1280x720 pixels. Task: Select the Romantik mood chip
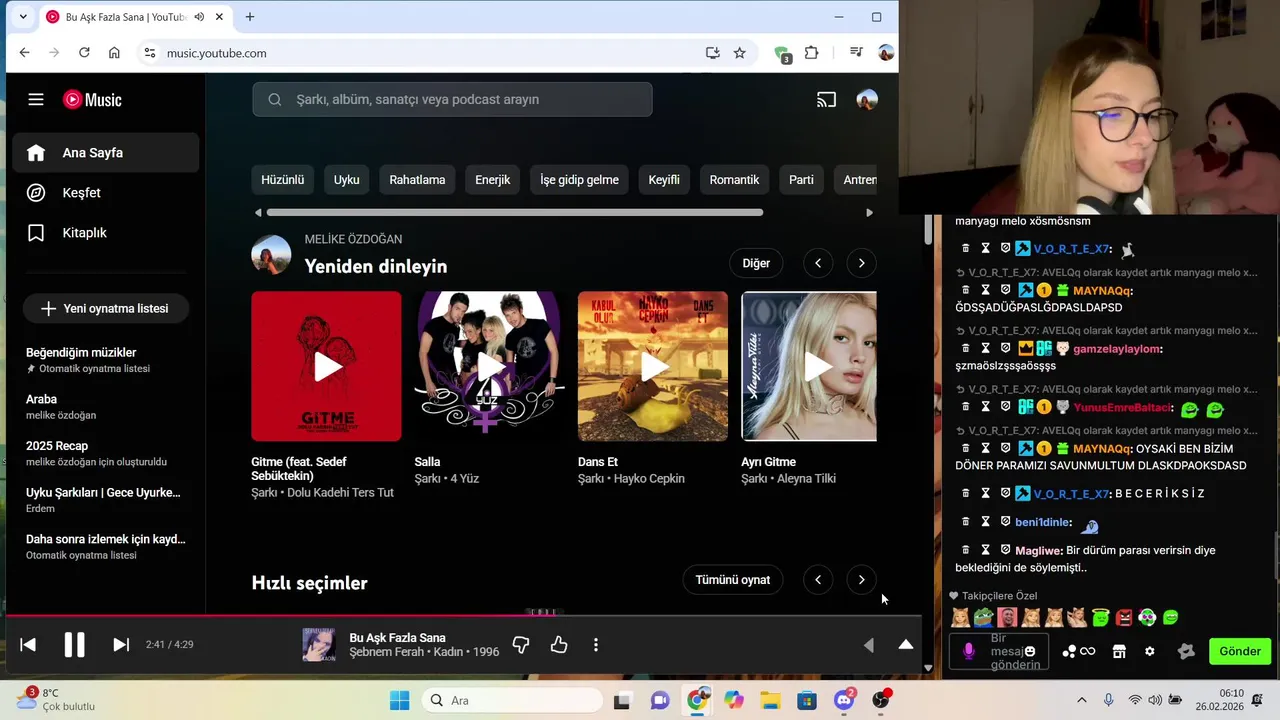coord(734,180)
